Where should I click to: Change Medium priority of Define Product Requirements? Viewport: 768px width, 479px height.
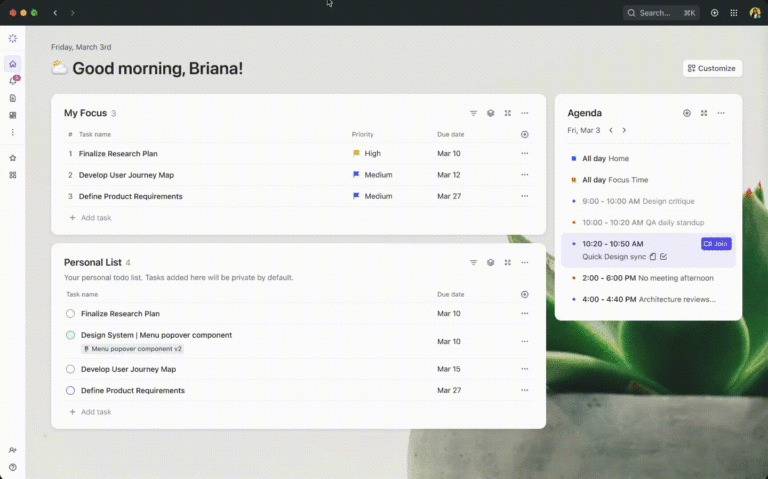point(373,196)
